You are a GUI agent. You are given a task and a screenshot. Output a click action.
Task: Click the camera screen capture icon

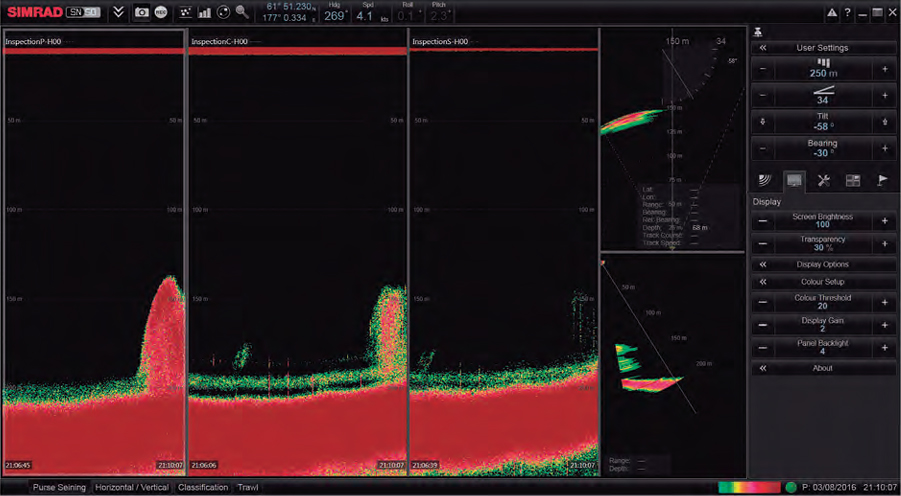142,12
